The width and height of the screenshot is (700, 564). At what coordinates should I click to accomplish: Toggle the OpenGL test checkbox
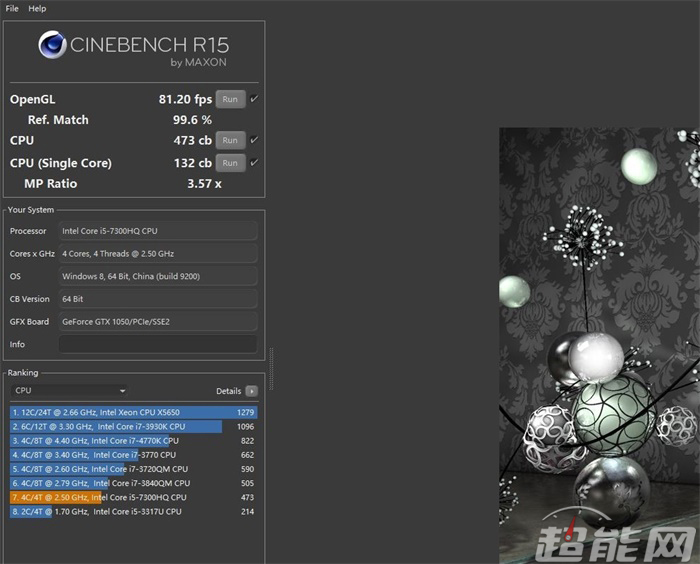[x=254, y=99]
